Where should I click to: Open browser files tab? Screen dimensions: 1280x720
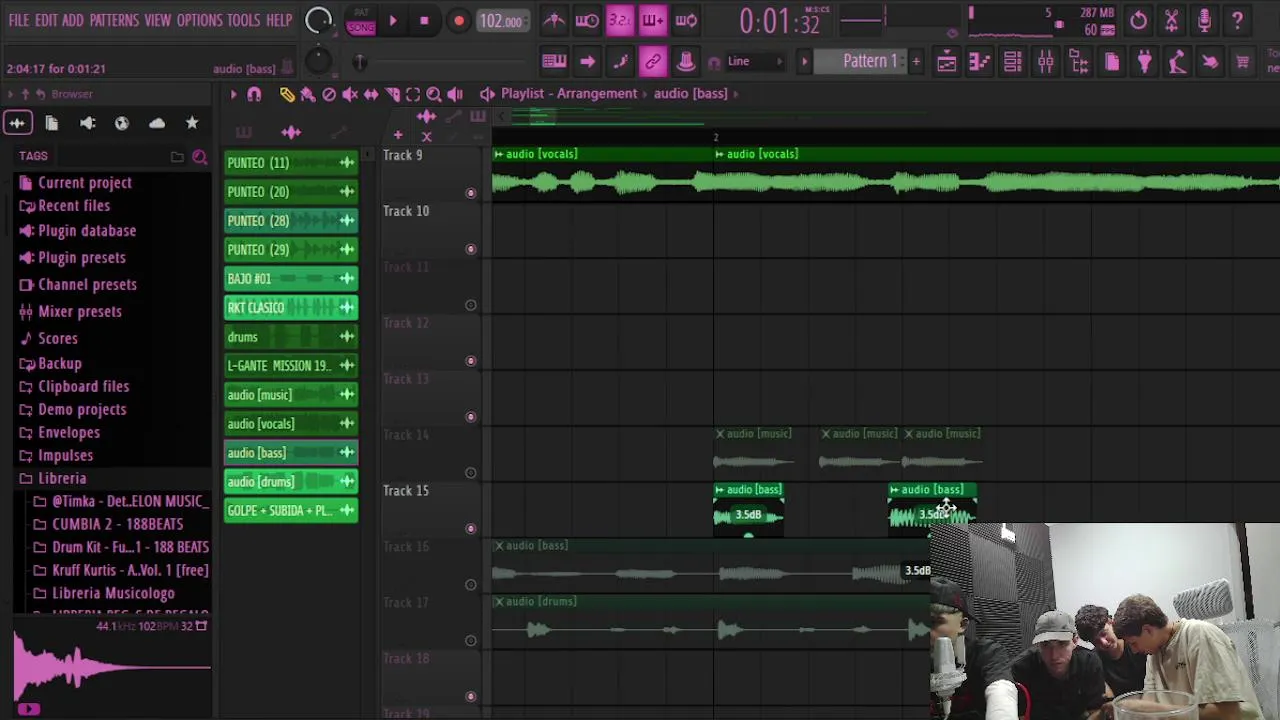pyautogui.click(x=52, y=123)
